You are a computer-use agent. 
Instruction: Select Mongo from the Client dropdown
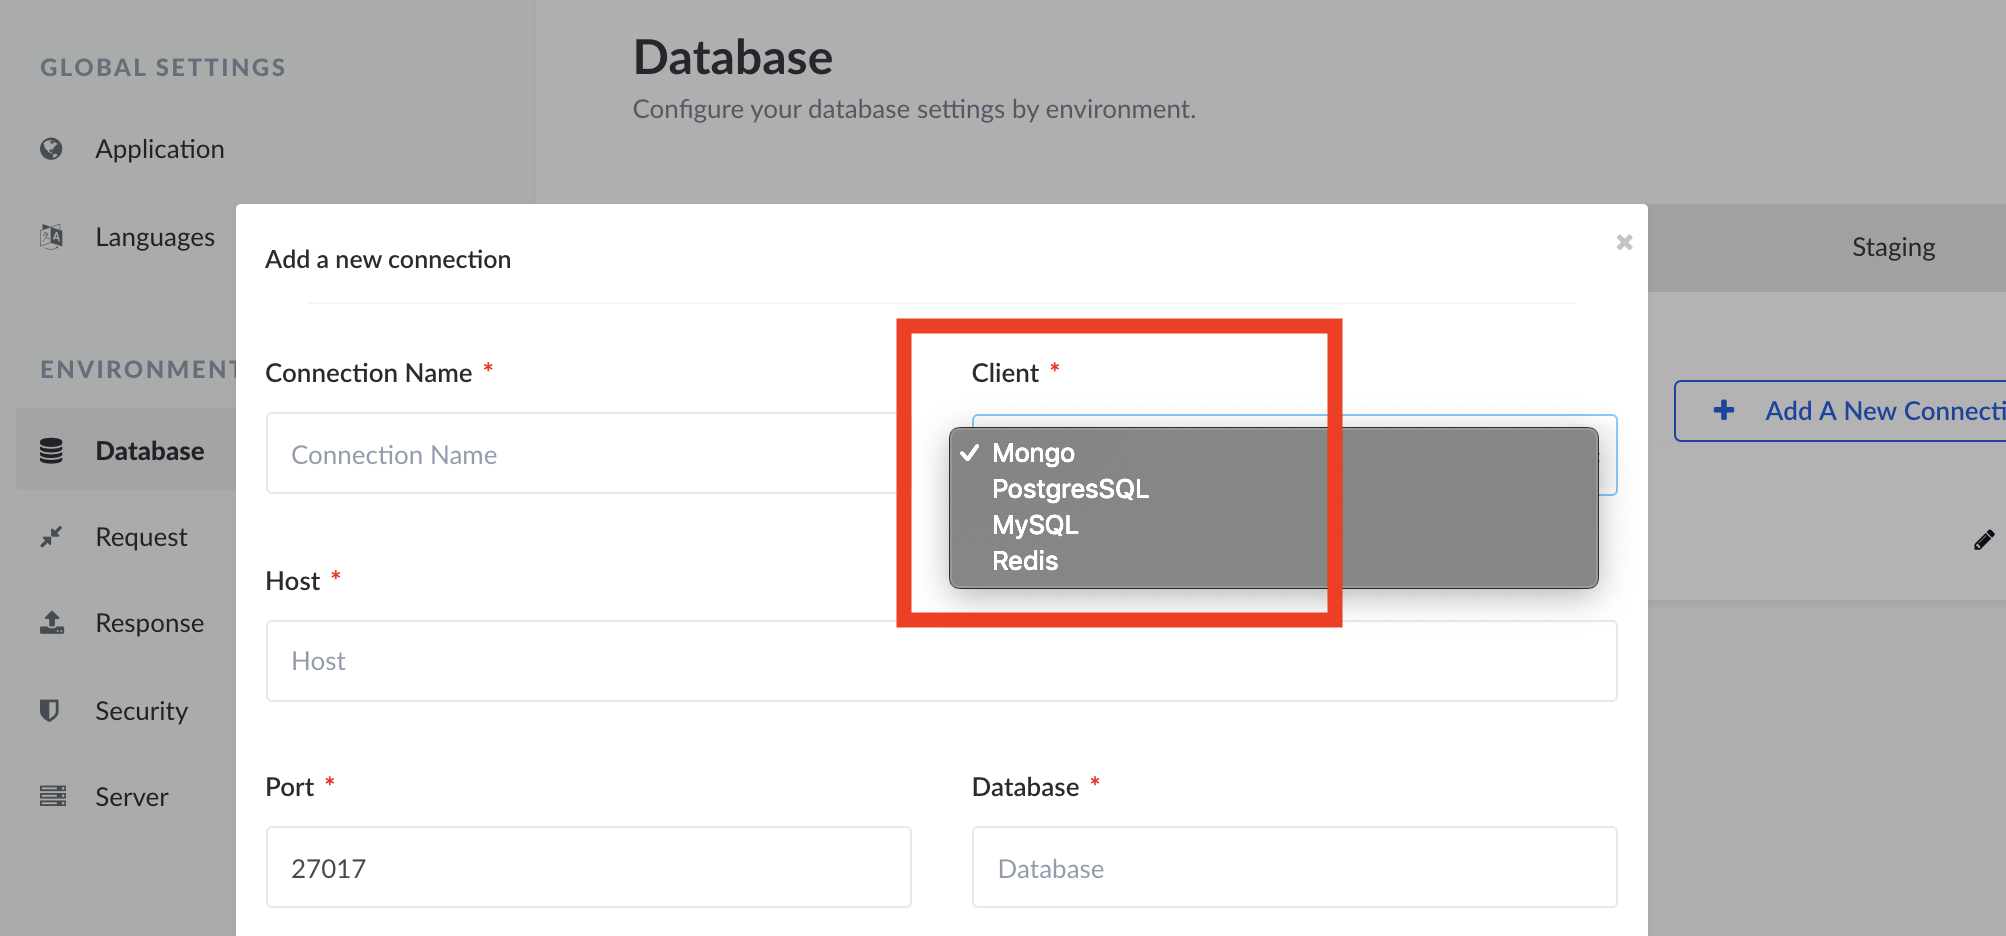coord(1273,453)
